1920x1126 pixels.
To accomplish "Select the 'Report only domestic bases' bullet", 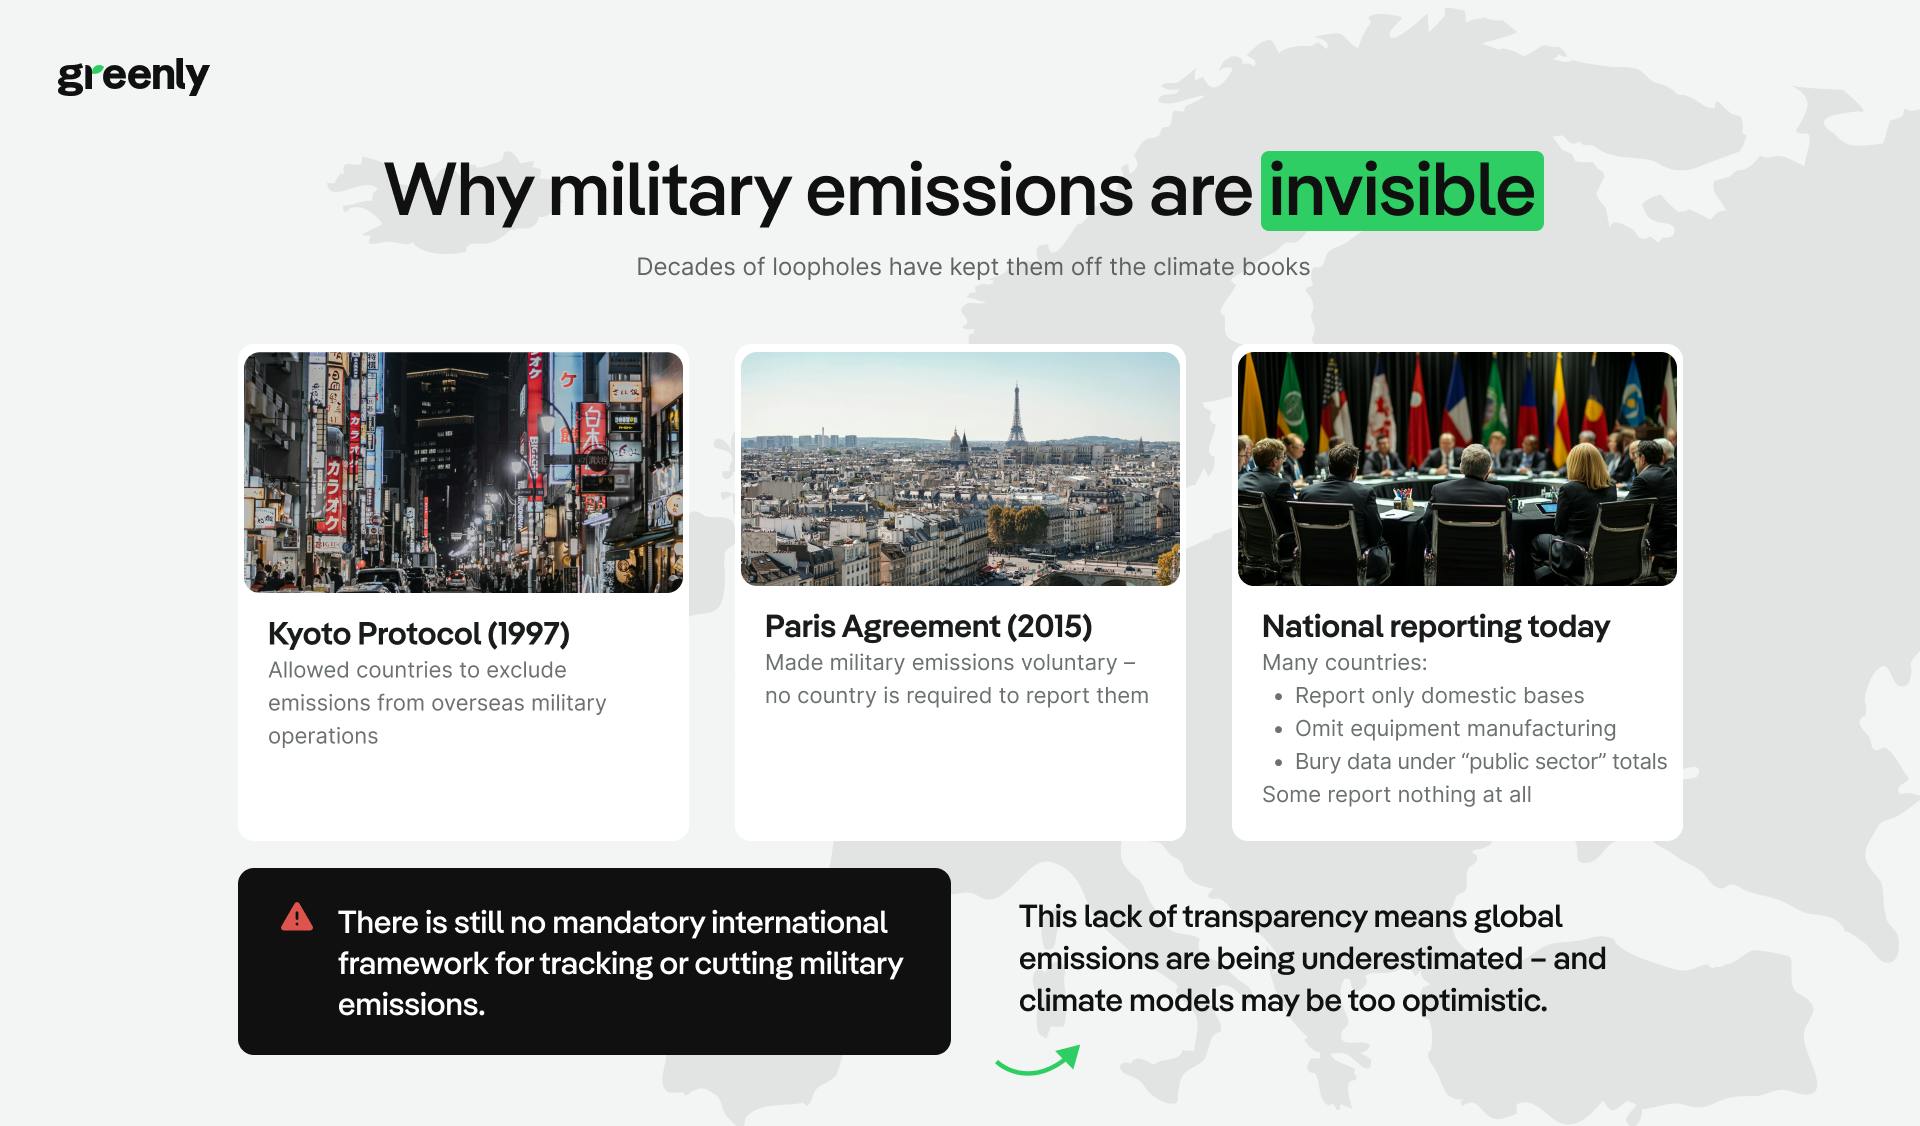I will pos(1439,695).
